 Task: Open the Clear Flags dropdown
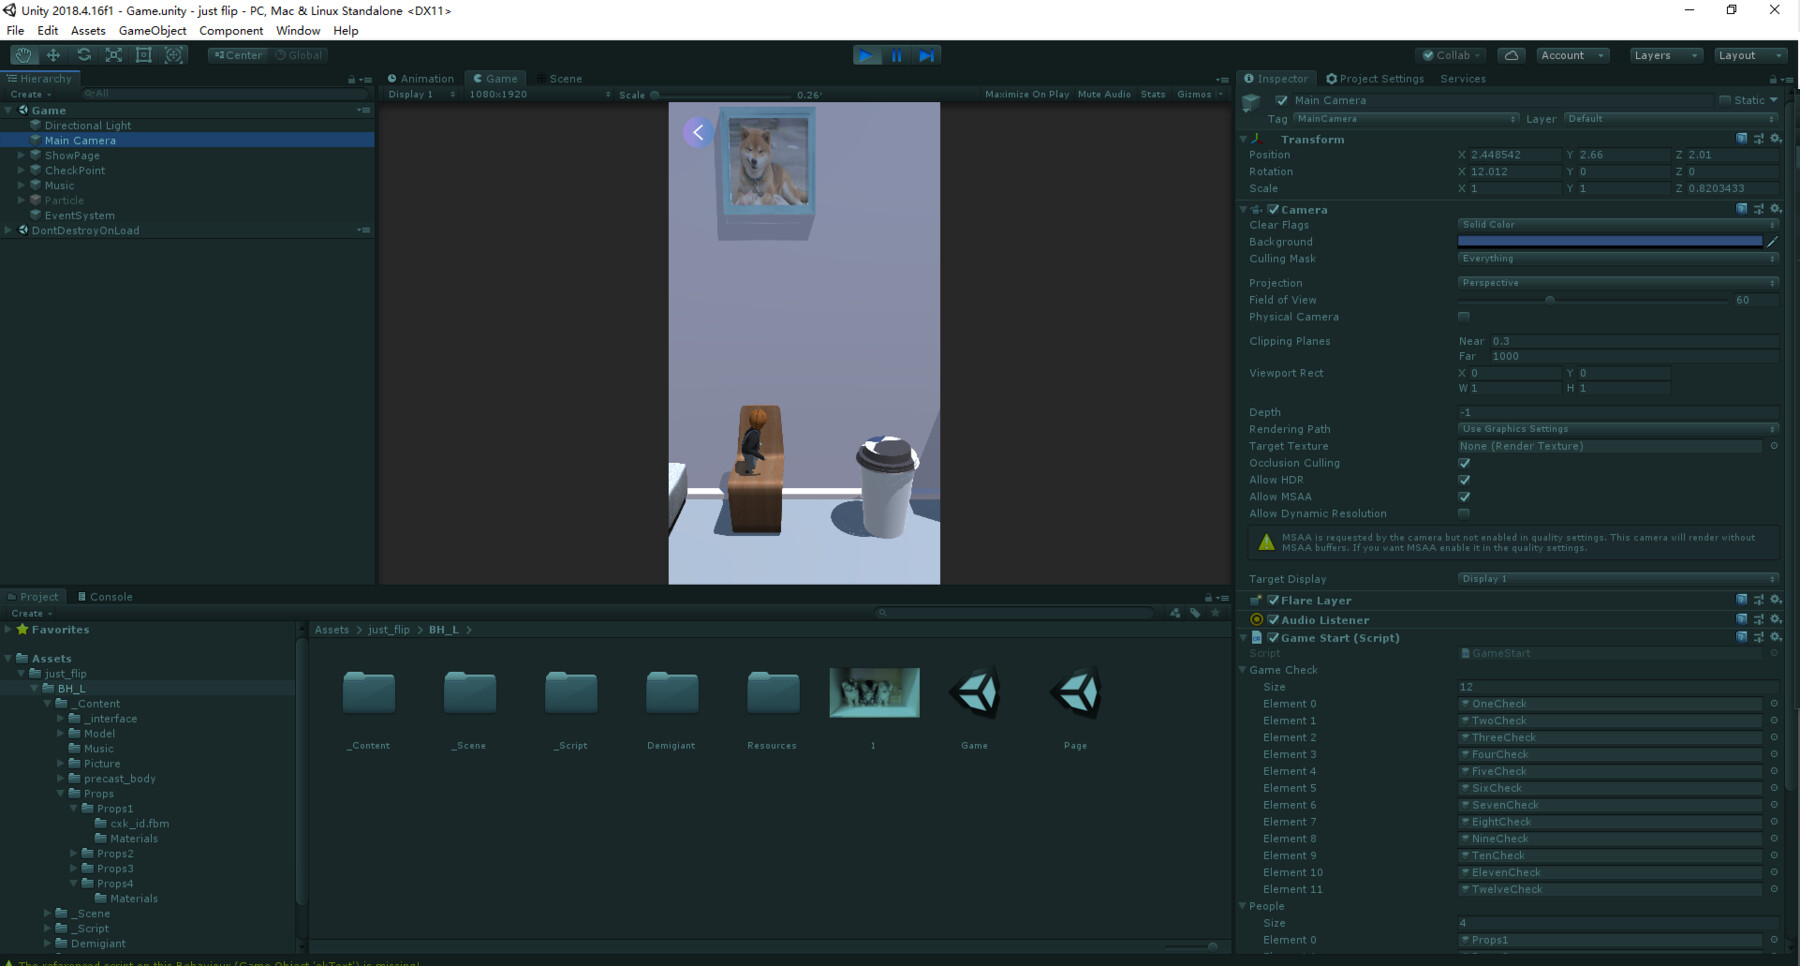pos(1617,224)
